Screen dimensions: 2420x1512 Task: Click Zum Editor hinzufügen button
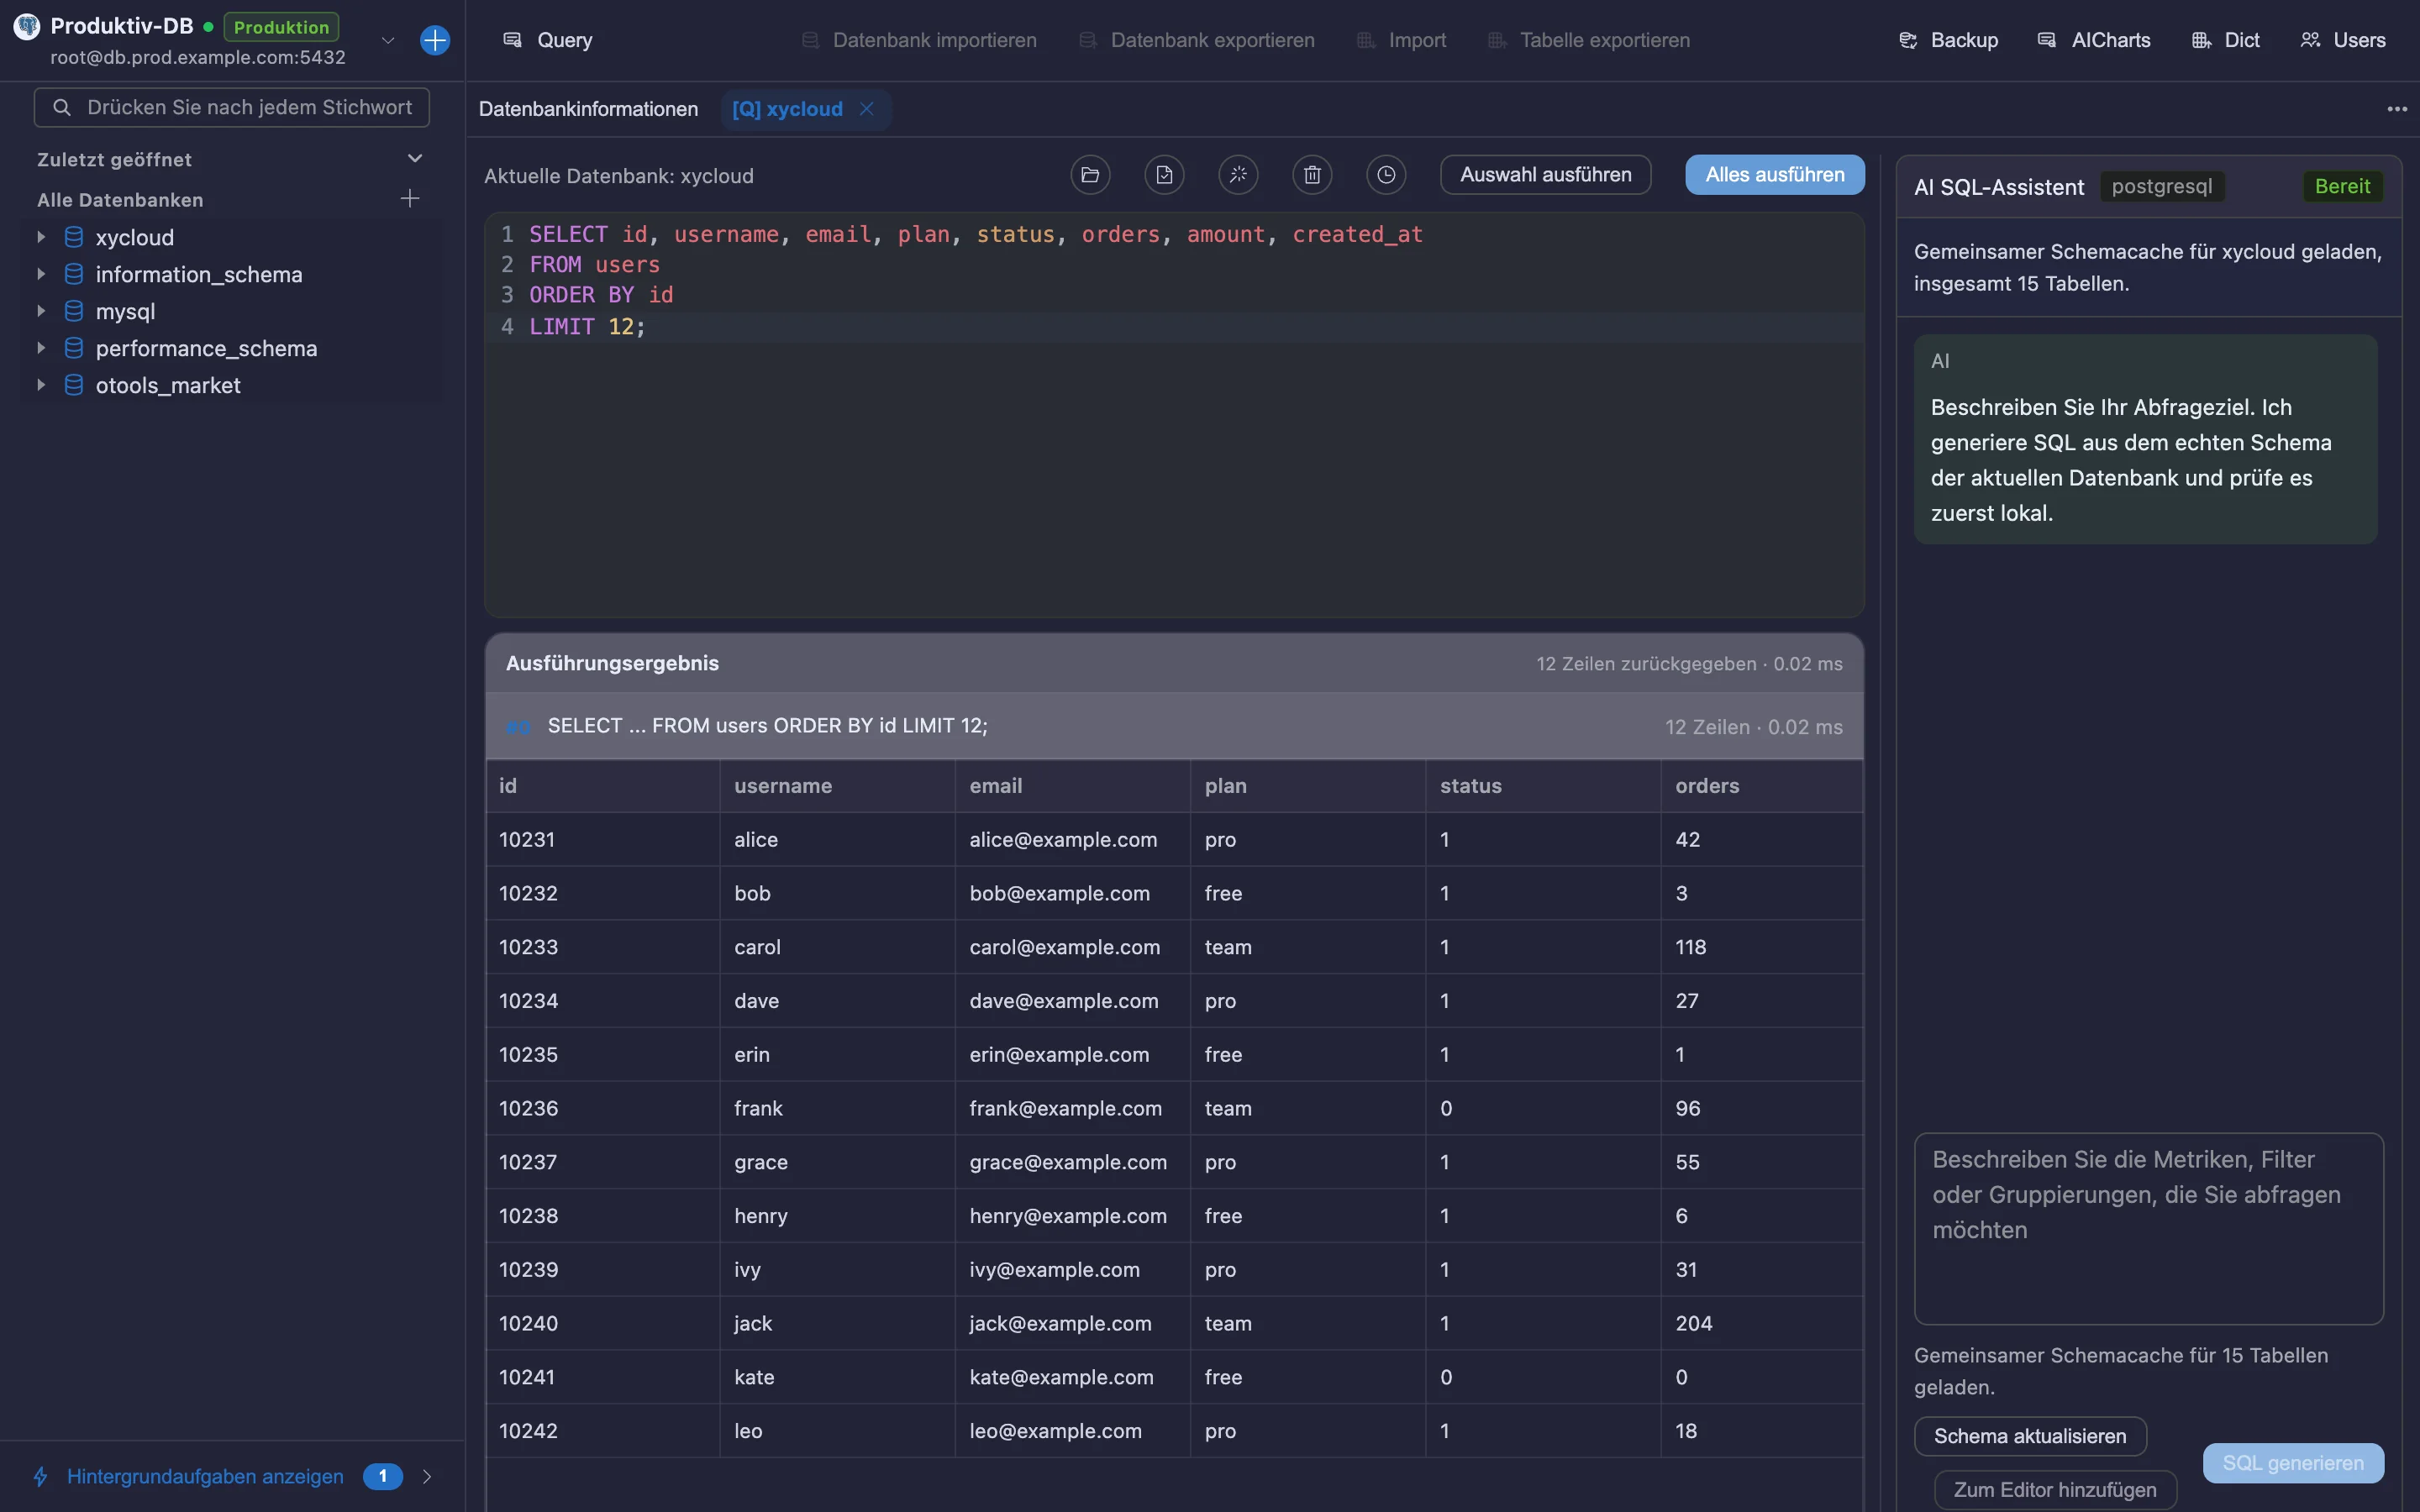point(2055,1490)
